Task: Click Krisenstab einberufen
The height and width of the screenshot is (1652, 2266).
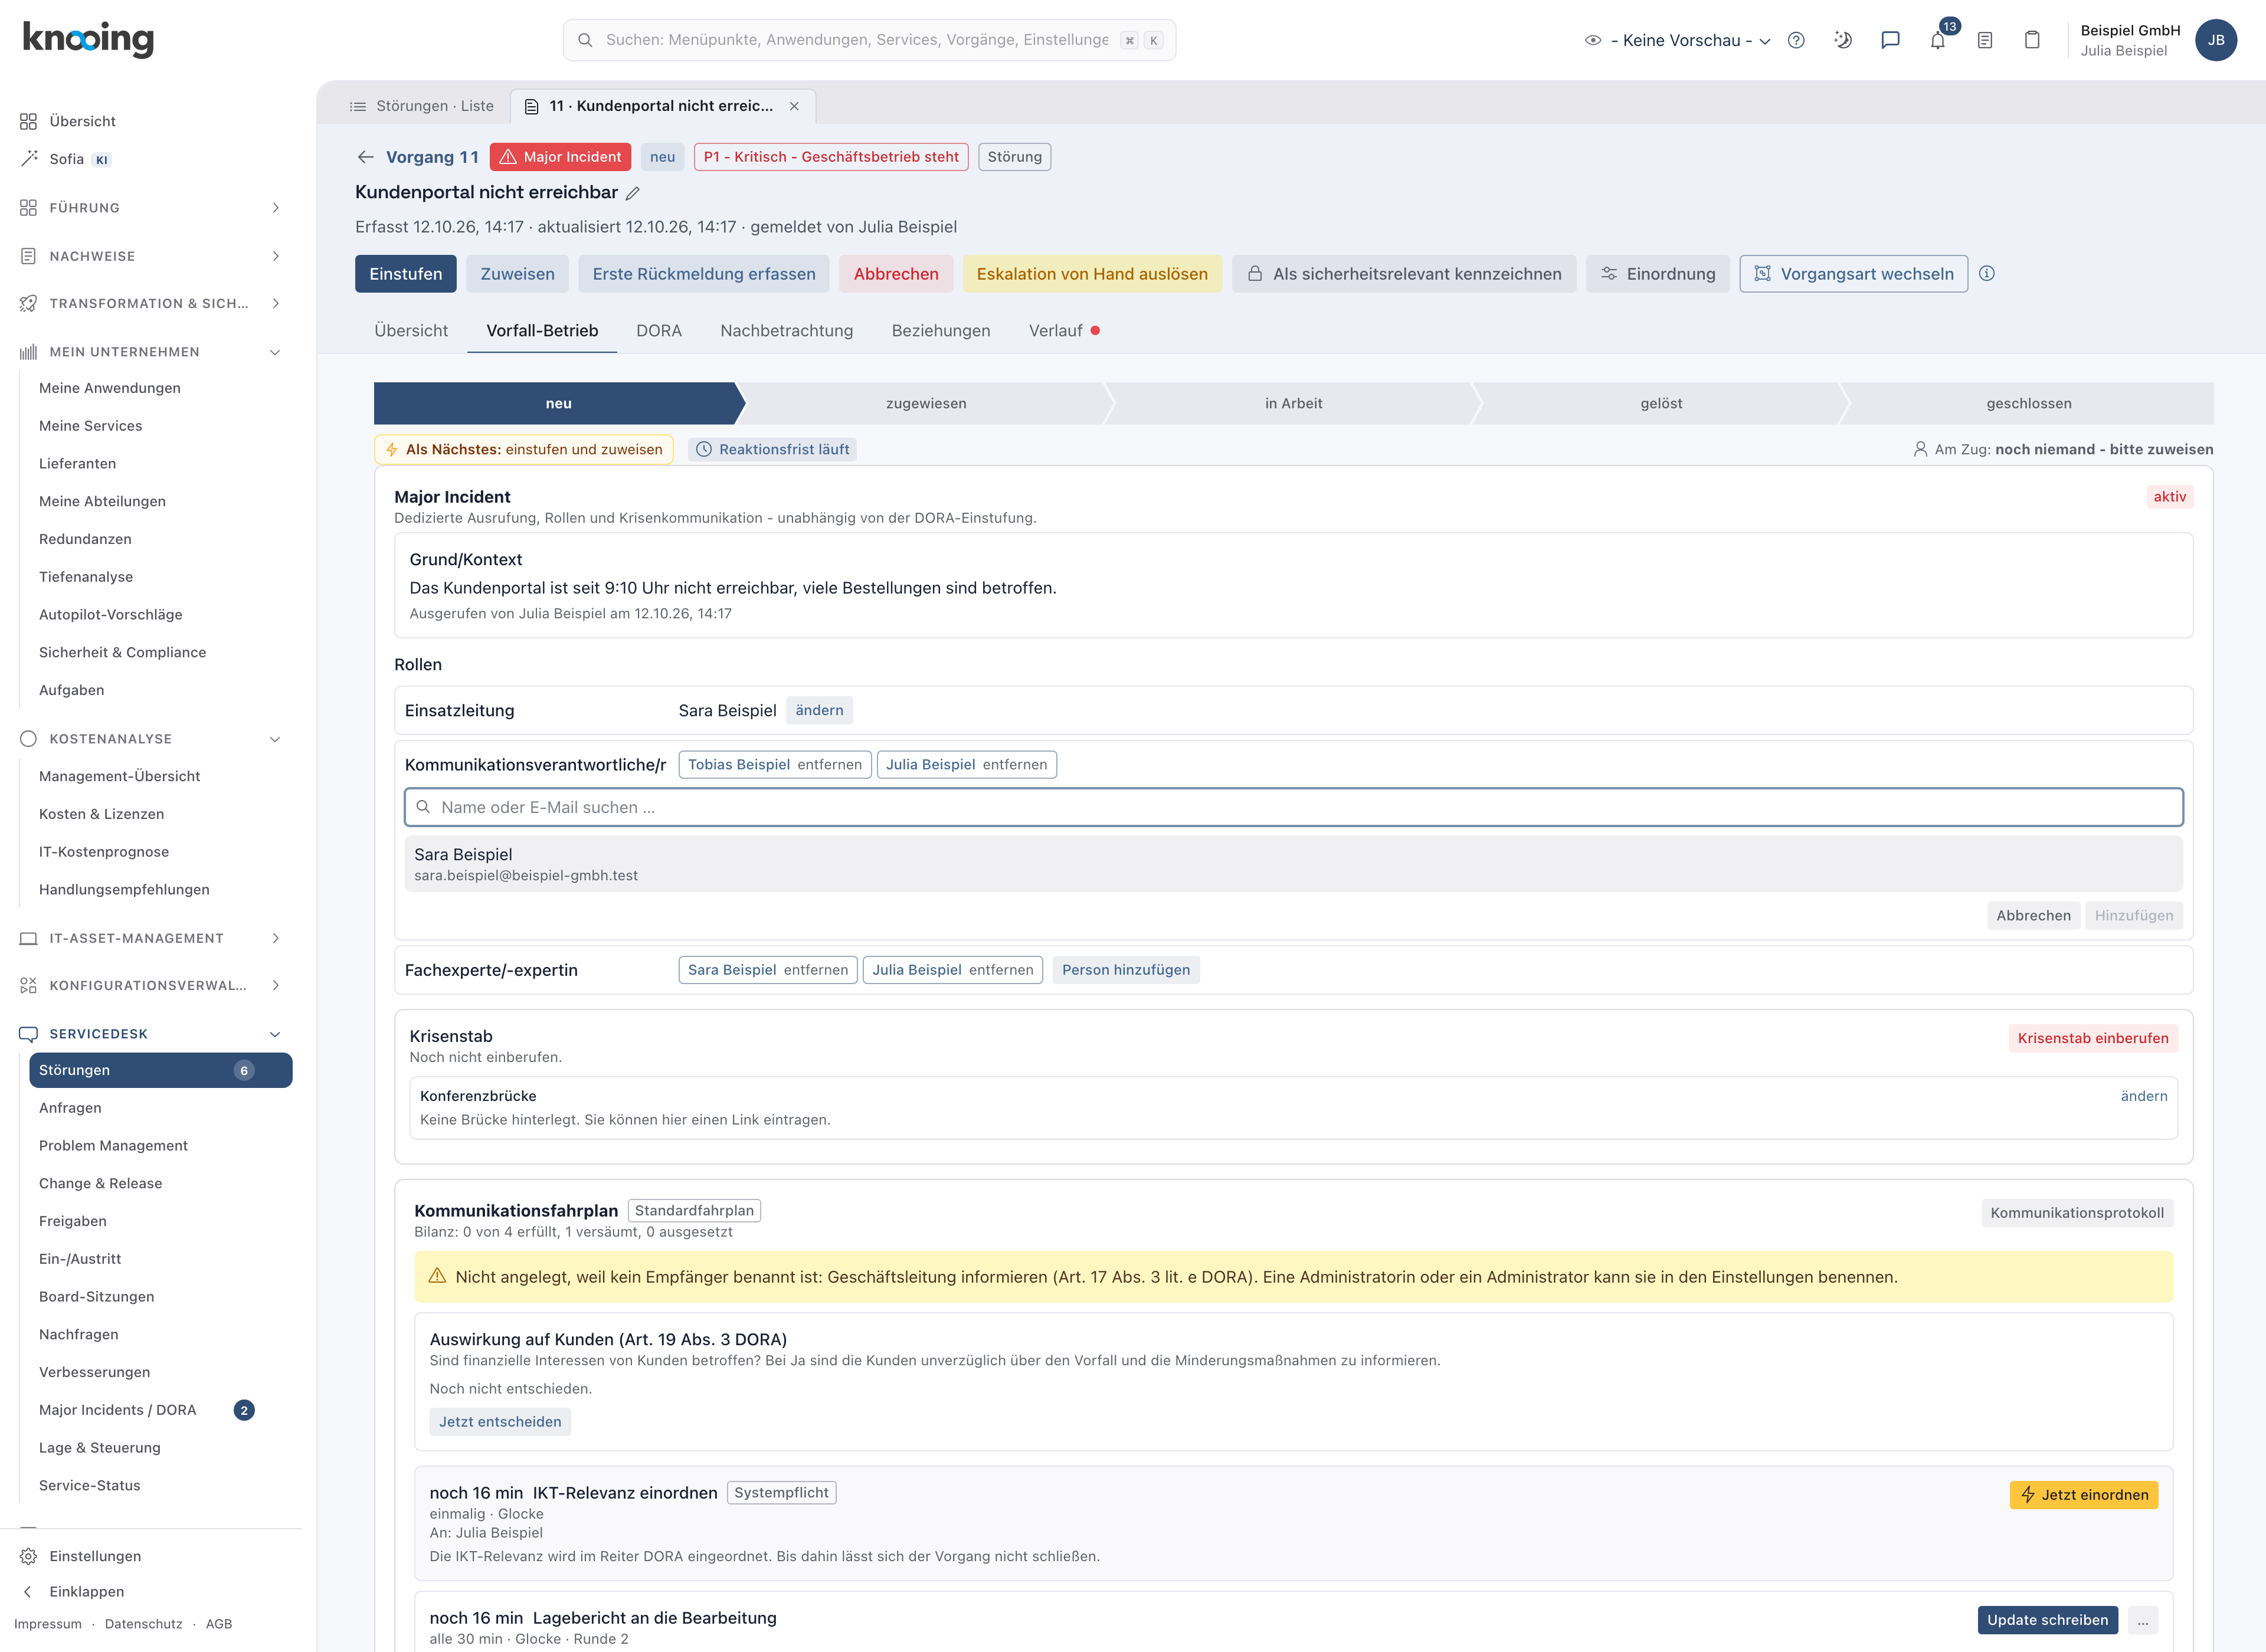Action: (x=2093, y=1038)
